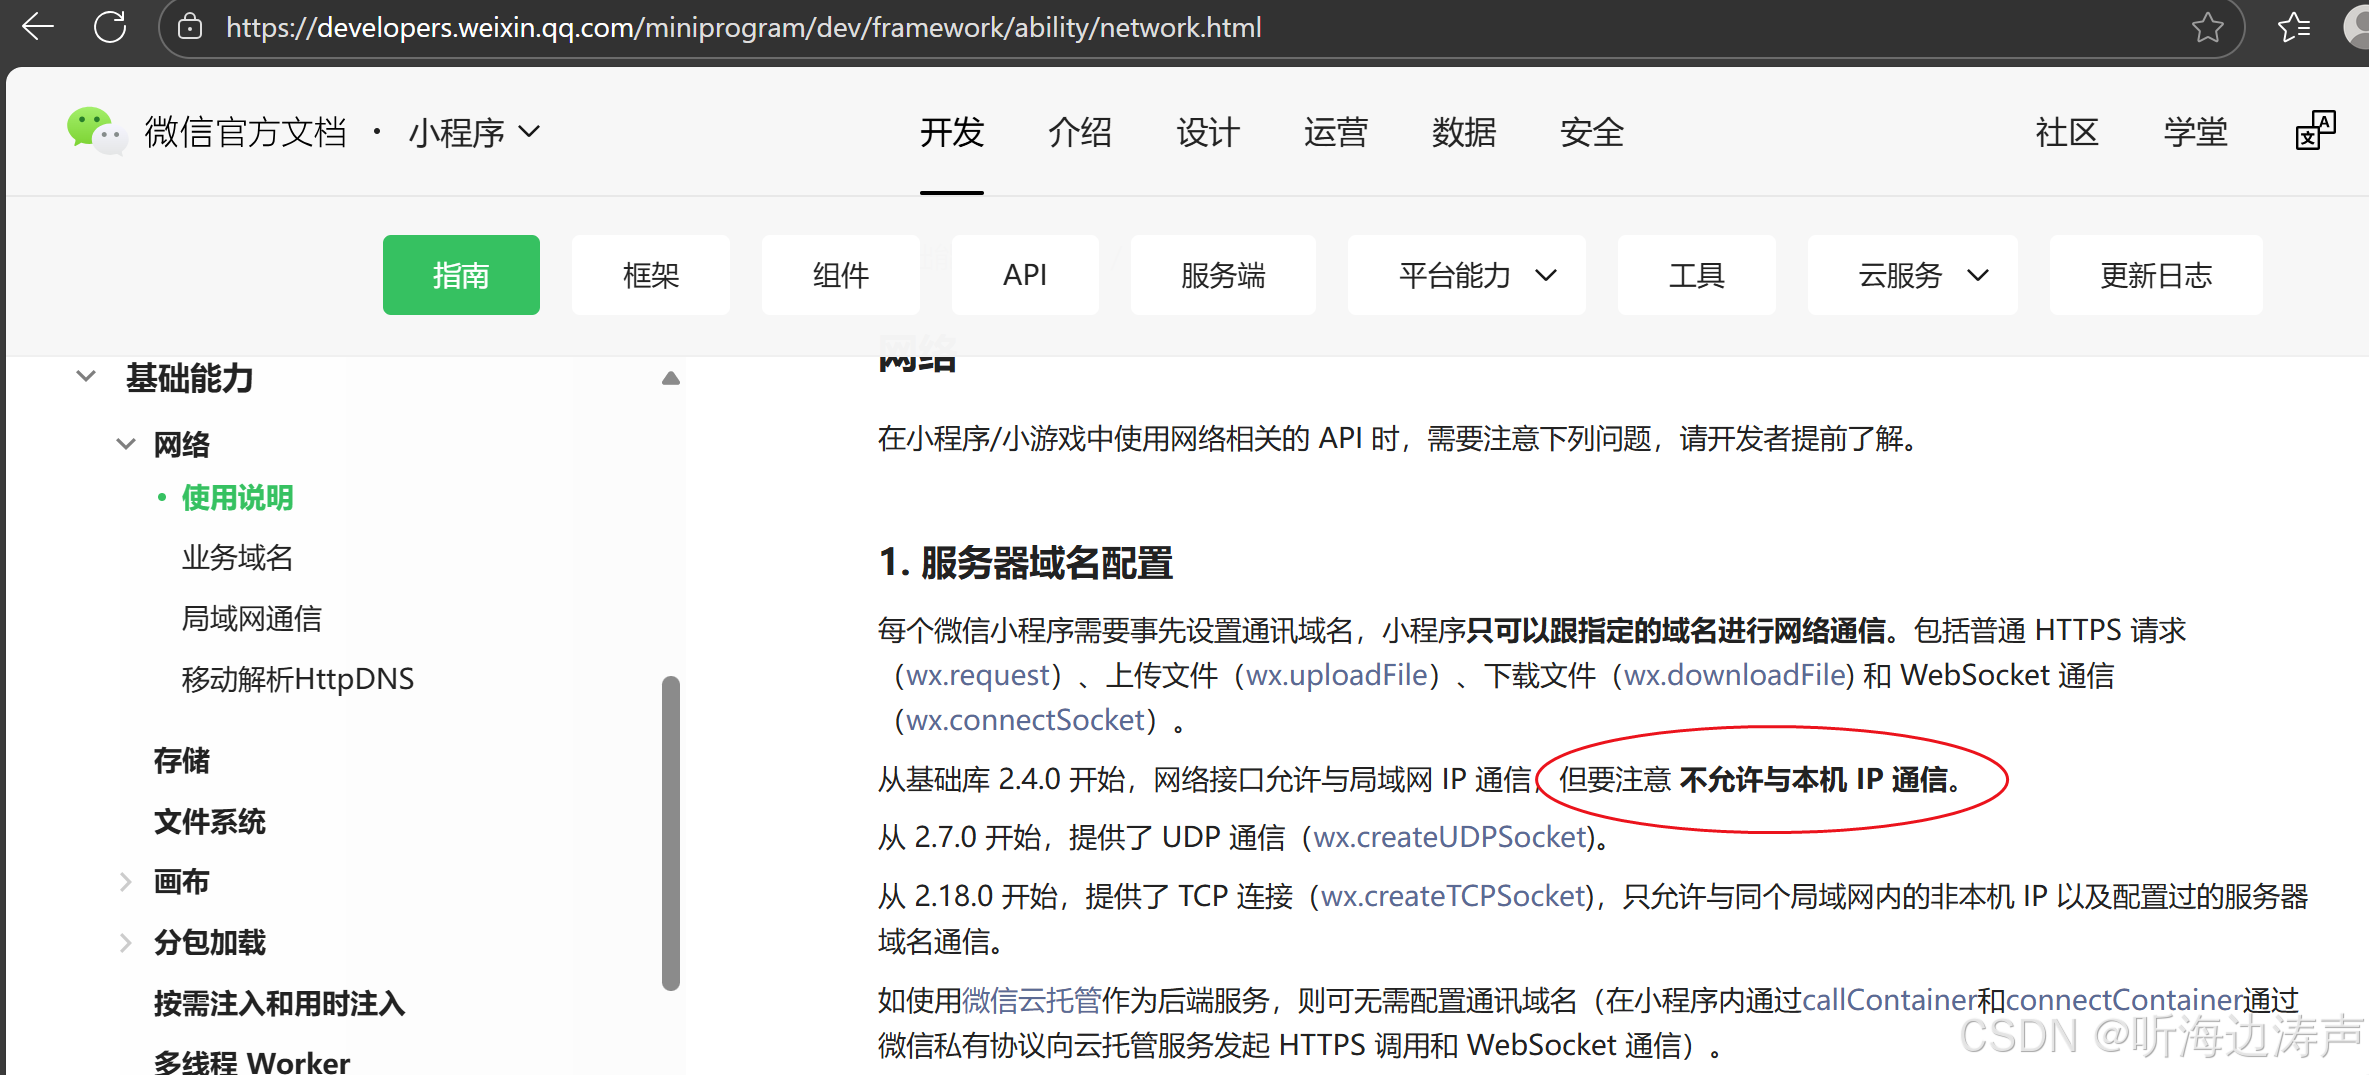The image size is (2369, 1075).
Task: Click the green 指南 button
Action: (461, 275)
